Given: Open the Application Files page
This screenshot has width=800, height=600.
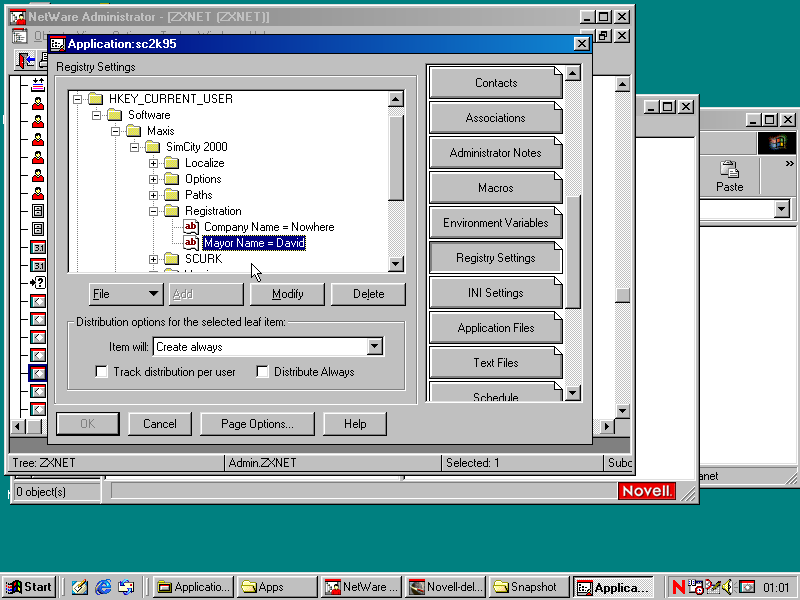Looking at the screenshot, I should (x=496, y=328).
